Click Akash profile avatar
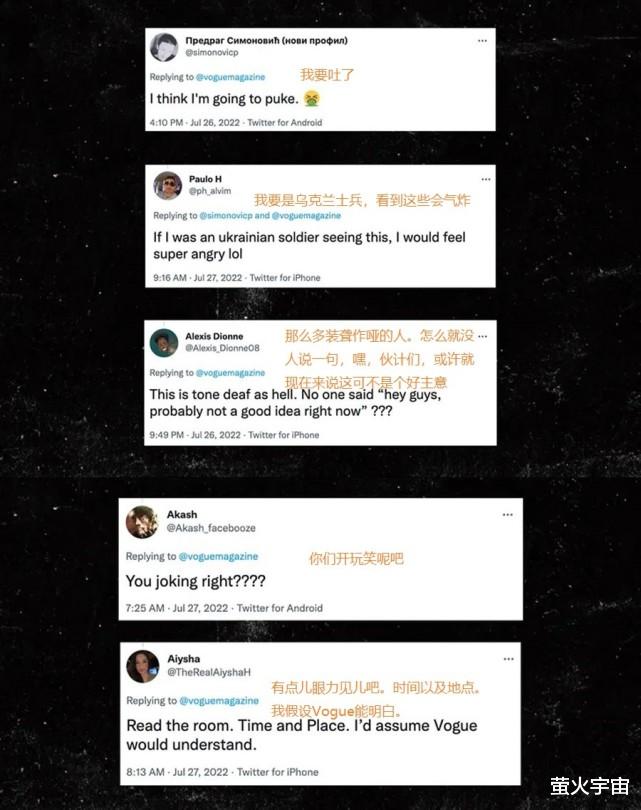Image resolution: width=641 pixels, height=810 pixels. coord(142,522)
